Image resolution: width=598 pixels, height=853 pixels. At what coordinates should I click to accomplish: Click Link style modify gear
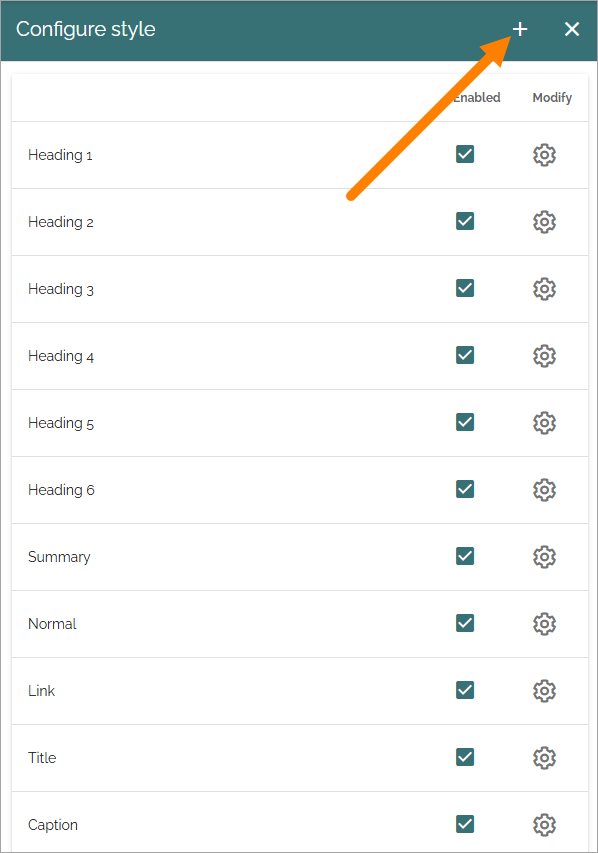point(544,690)
